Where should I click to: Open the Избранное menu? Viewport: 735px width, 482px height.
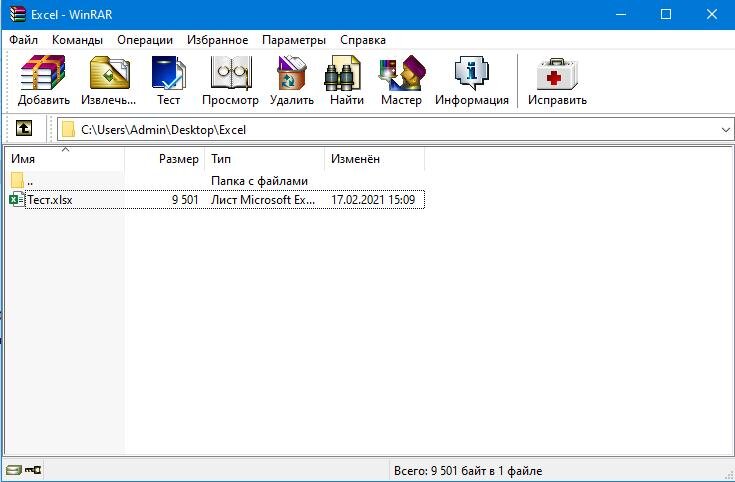tap(218, 40)
